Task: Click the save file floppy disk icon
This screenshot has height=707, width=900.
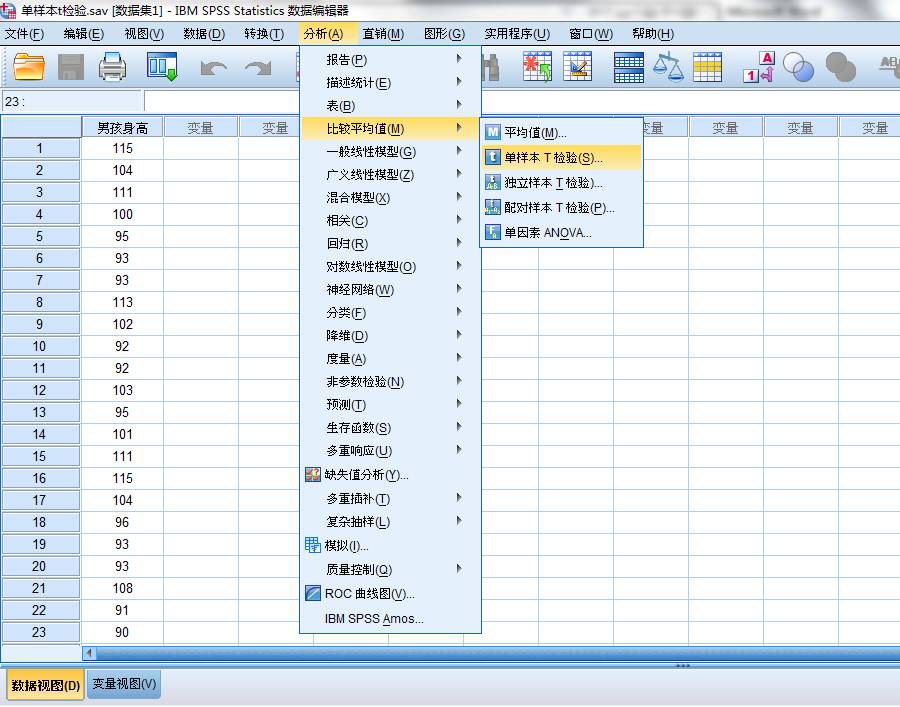Action: click(x=71, y=68)
